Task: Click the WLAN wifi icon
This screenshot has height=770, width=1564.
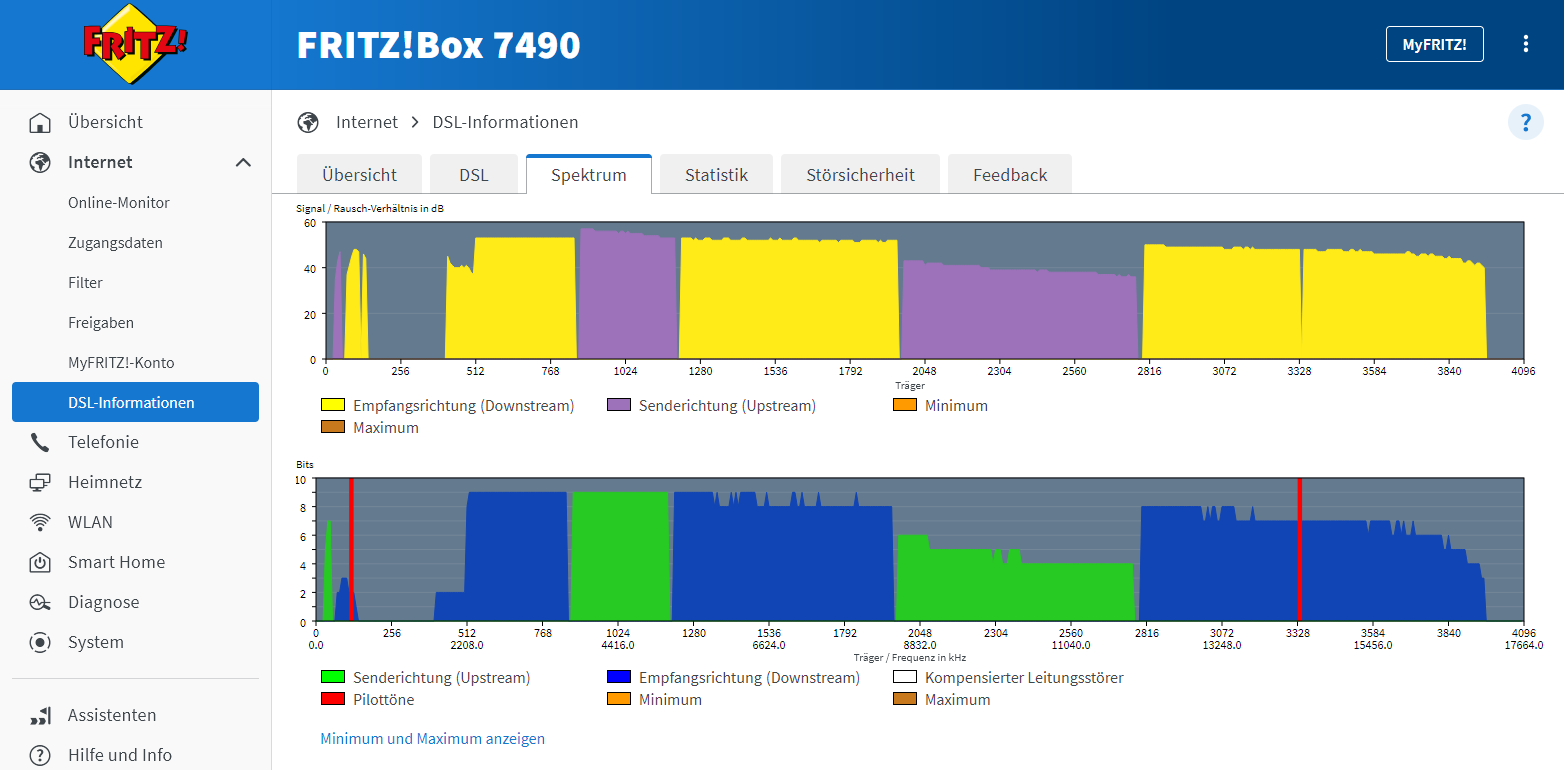Action: [40, 523]
